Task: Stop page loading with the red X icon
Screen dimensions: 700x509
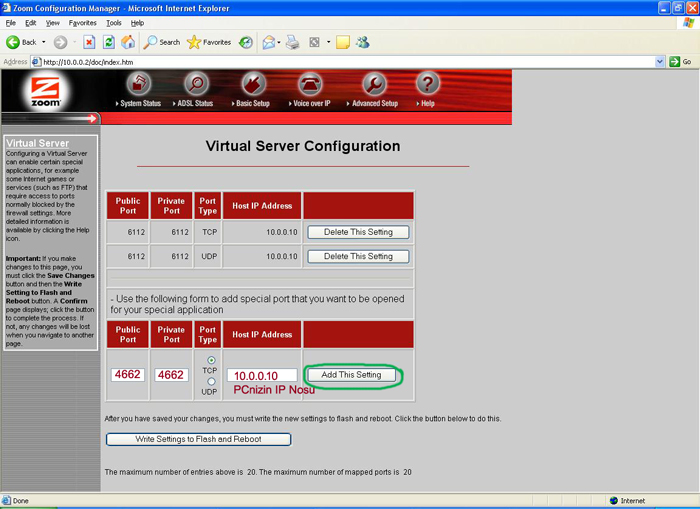Action: point(89,42)
